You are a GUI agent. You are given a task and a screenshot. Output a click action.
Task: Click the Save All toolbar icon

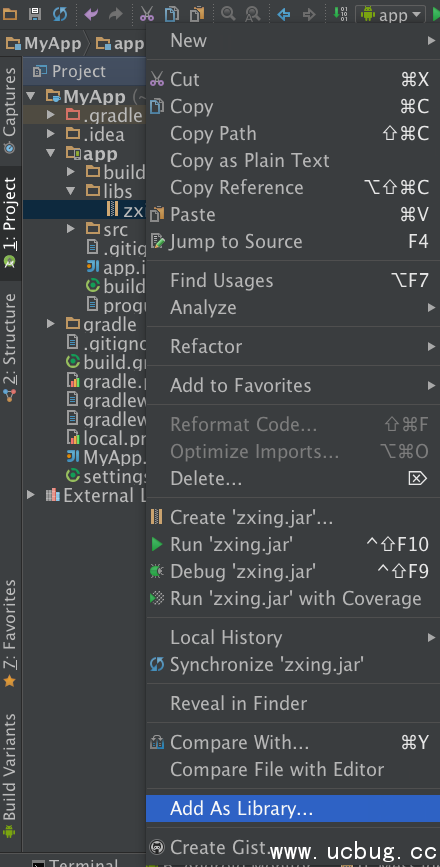pos(35,14)
